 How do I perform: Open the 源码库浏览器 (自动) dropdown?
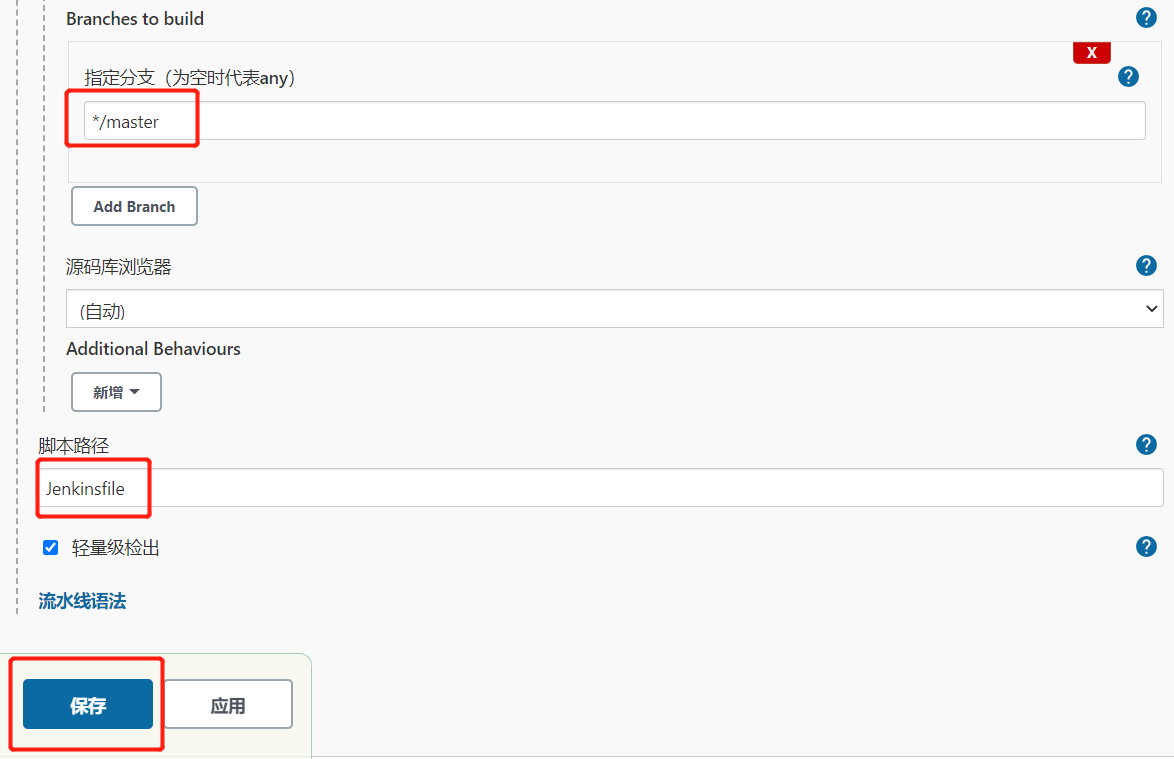tap(600, 309)
